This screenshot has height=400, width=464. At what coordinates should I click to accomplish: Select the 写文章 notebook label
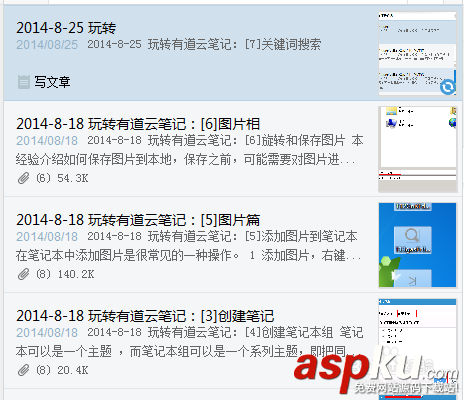pyautogui.click(x=52, y=82)
